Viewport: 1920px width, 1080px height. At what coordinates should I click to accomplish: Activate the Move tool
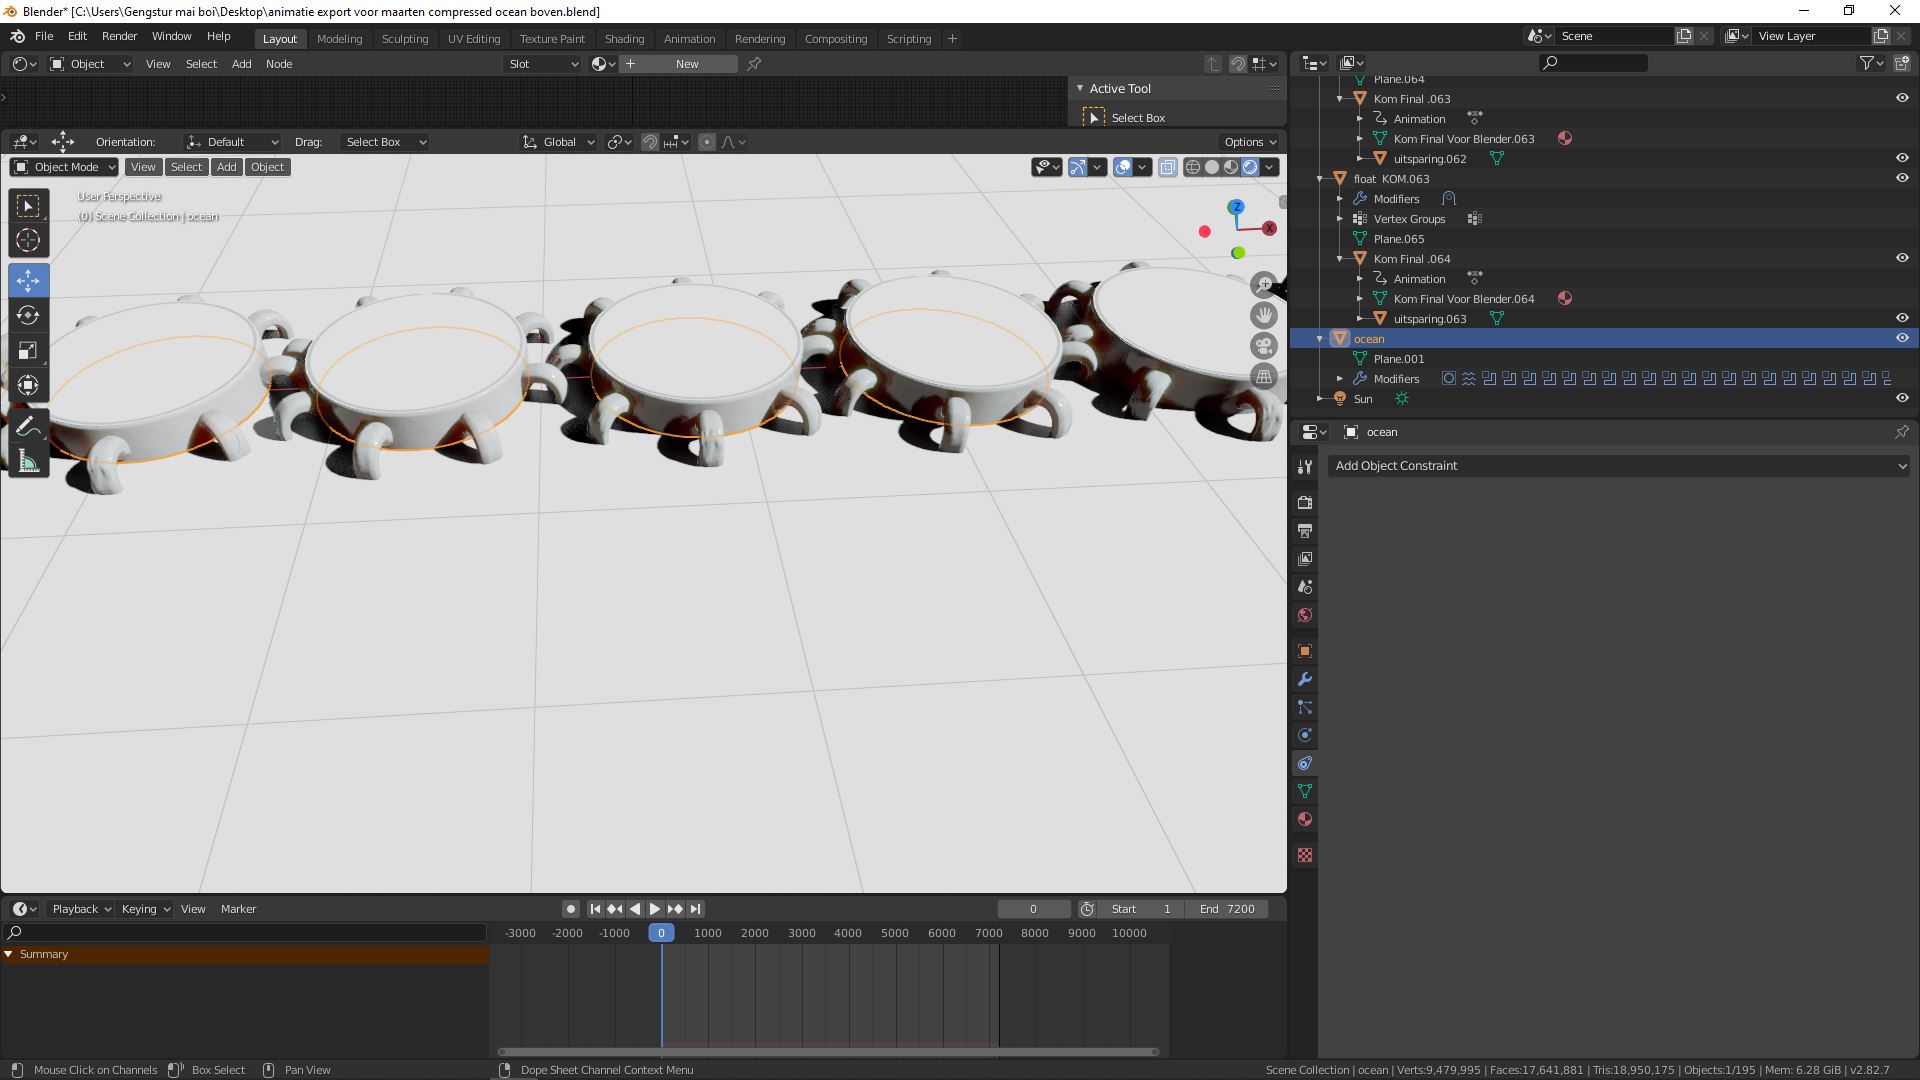(x=28, y=281)
